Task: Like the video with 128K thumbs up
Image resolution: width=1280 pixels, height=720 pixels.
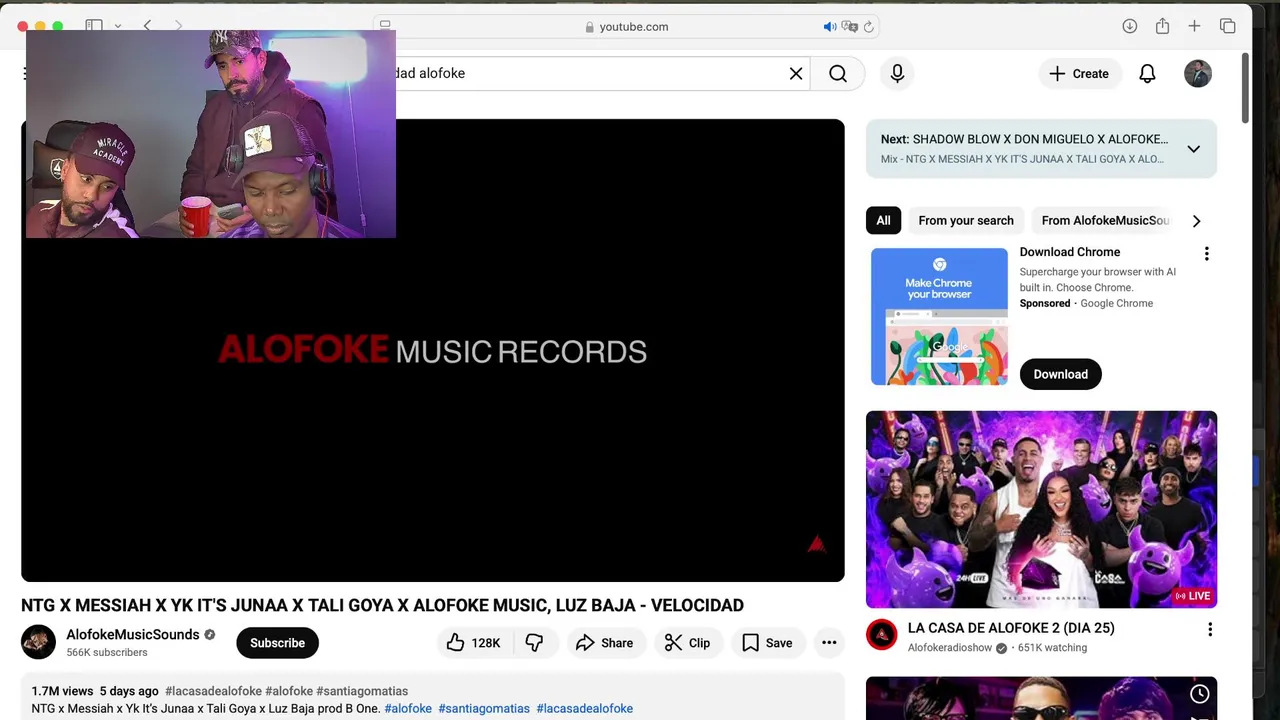Action: point(474,643)
